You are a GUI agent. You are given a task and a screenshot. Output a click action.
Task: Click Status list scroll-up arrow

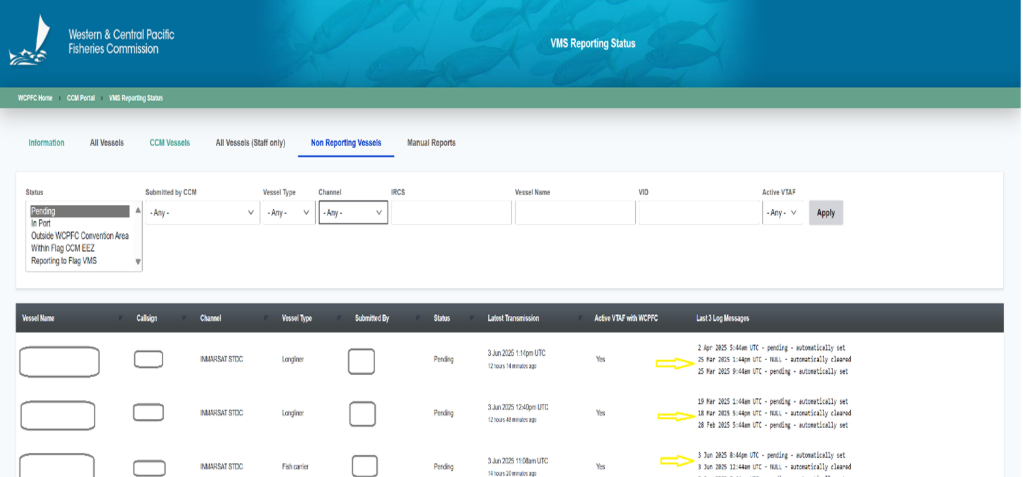(138, 211)
